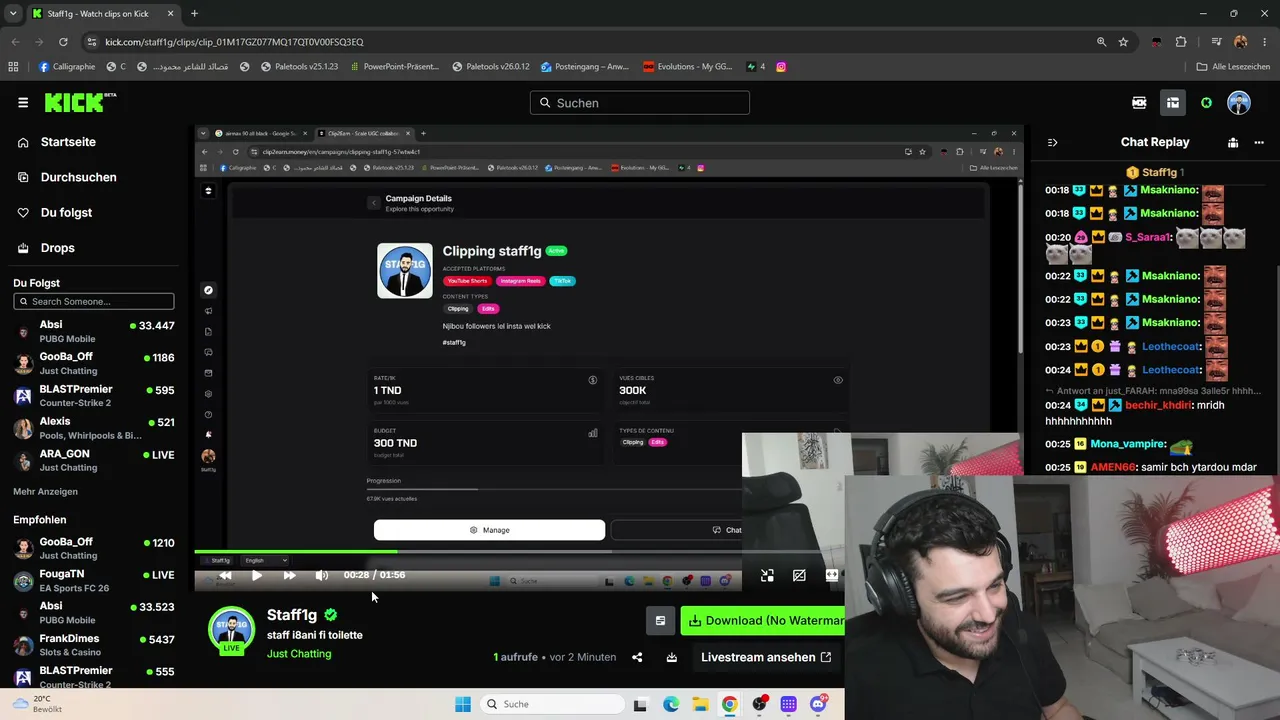Reload the page
This screenshot has height=720, width=1280.
coord(63,42)
